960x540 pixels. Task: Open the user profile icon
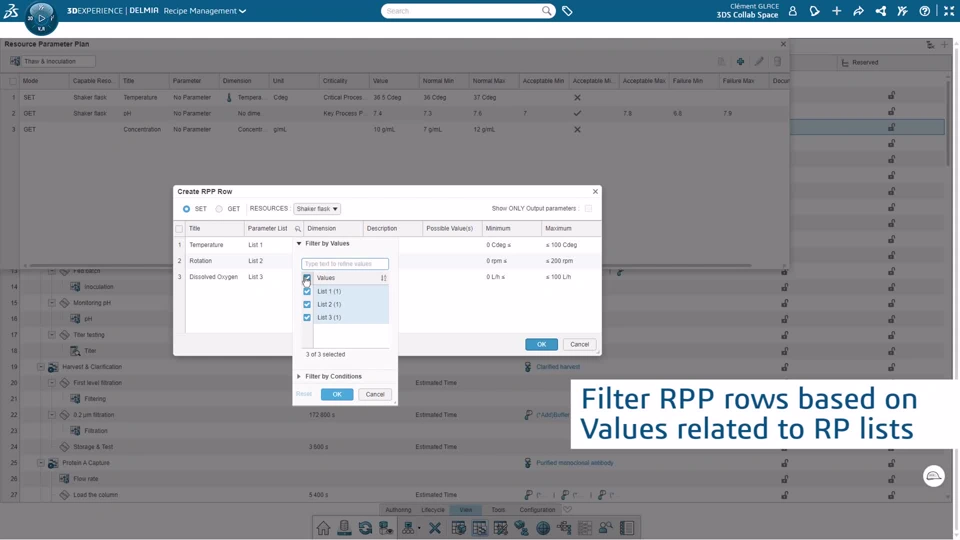point(792,11)
